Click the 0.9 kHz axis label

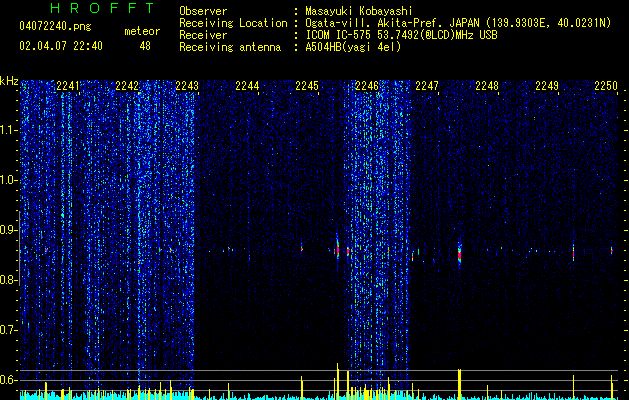click(9, 230)
